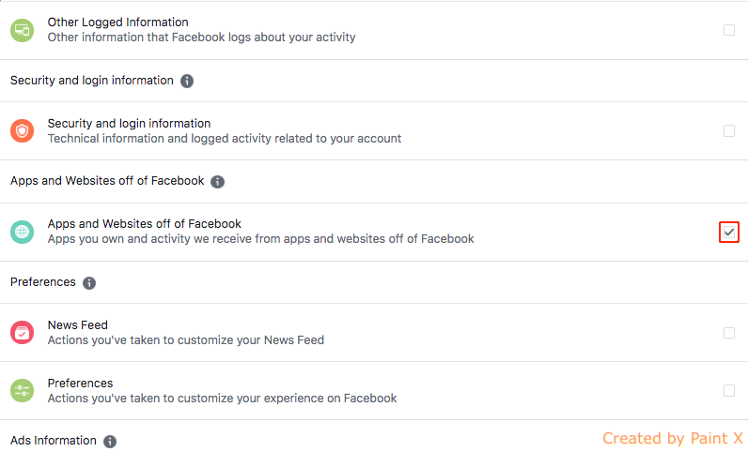
Task: Click the Security and login information row title
Action: point(129,123)
